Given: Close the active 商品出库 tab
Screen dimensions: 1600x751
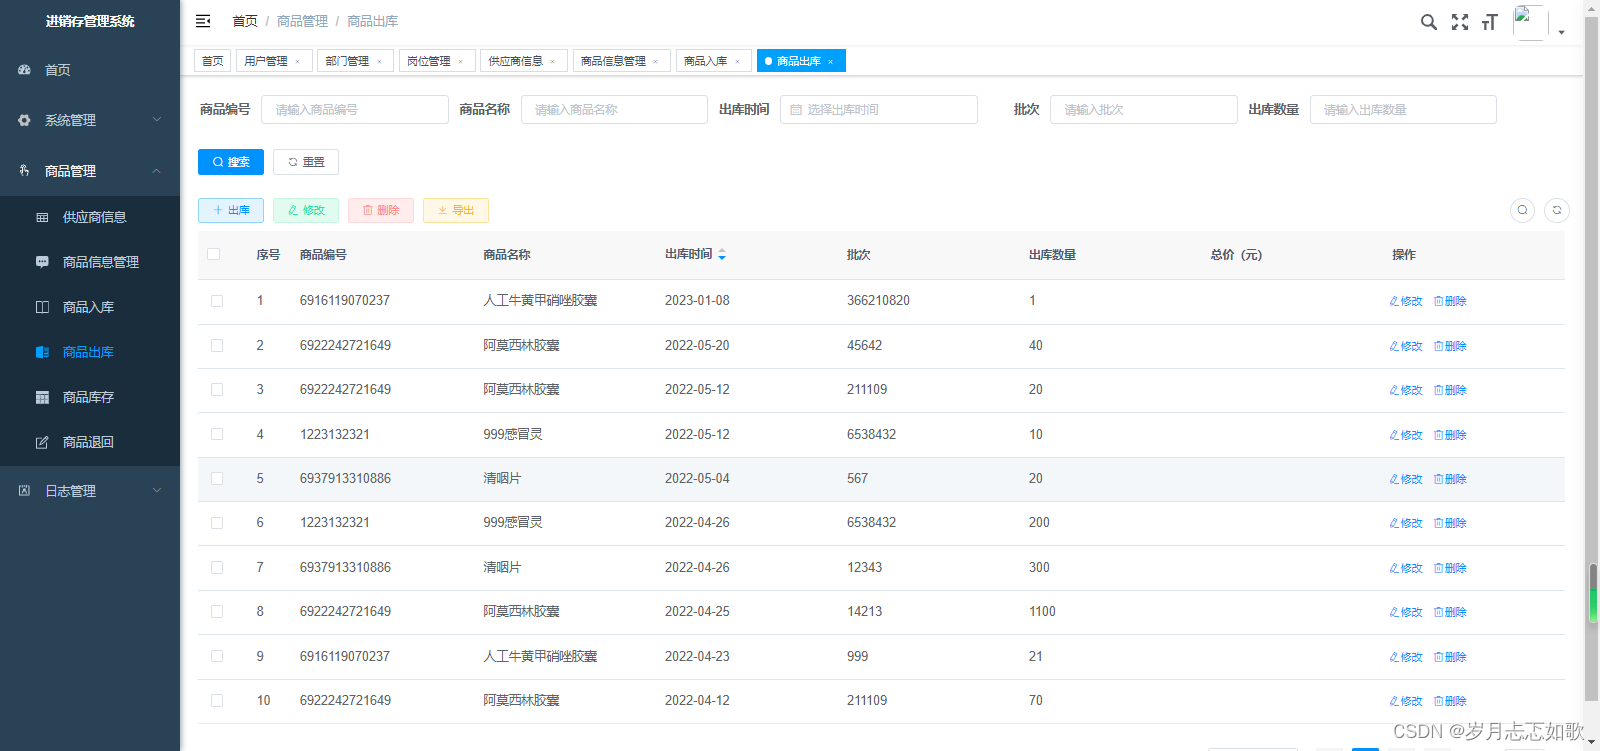Looking at the screenshot, I should click(830, 62).
